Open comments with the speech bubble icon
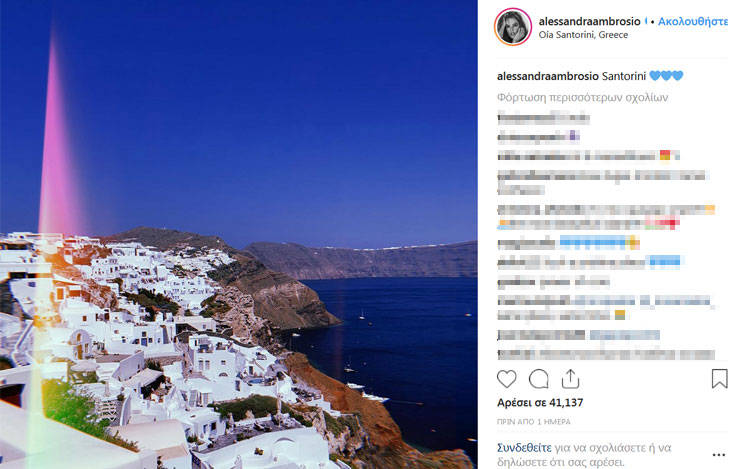 (x=539, y=379)
